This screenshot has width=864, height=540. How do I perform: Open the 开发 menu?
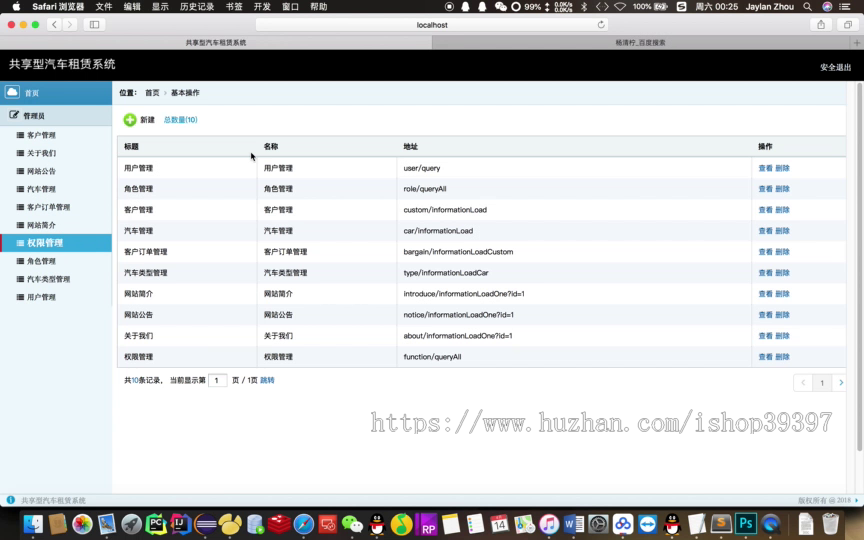pyautogui.click(x=262, y=7)
